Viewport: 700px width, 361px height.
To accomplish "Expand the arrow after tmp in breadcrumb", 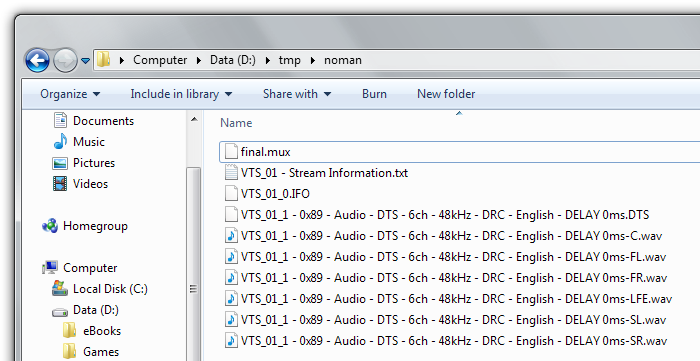I will tap(313, 60).
